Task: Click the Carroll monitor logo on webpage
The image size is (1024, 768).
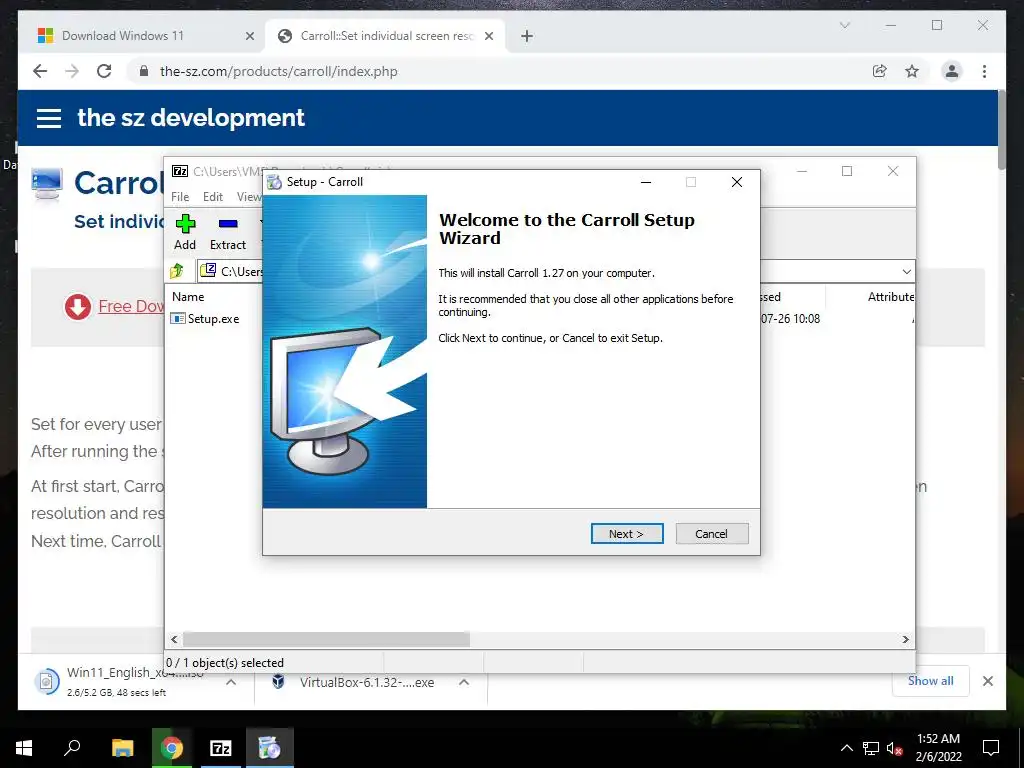Action: click(x=48, y=184)
